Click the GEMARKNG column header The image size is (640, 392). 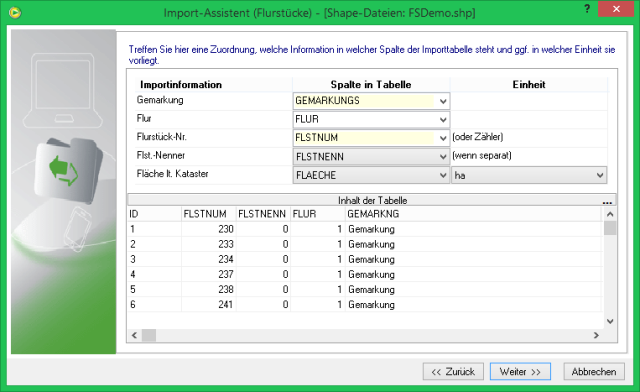[473, 214]
